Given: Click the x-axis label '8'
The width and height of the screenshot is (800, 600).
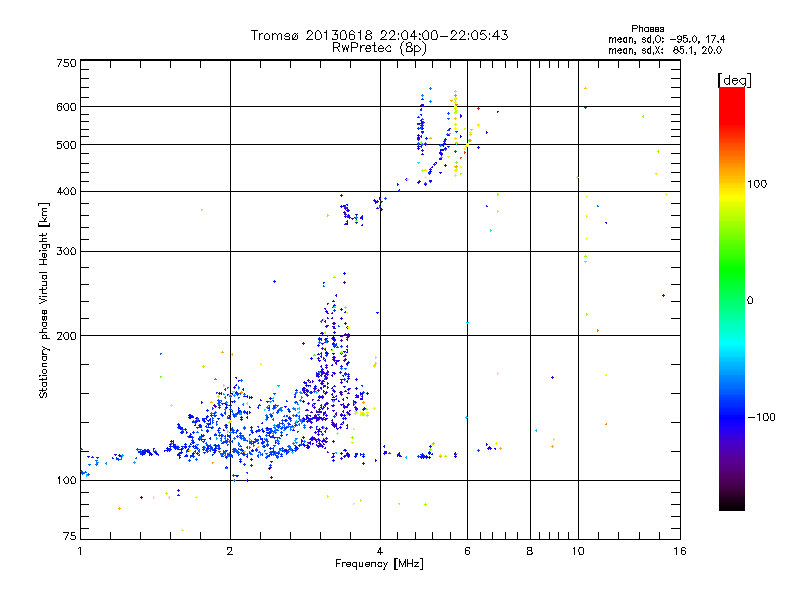Looking at the screenshot, I should pyautogui.click(x=530, y=551).
